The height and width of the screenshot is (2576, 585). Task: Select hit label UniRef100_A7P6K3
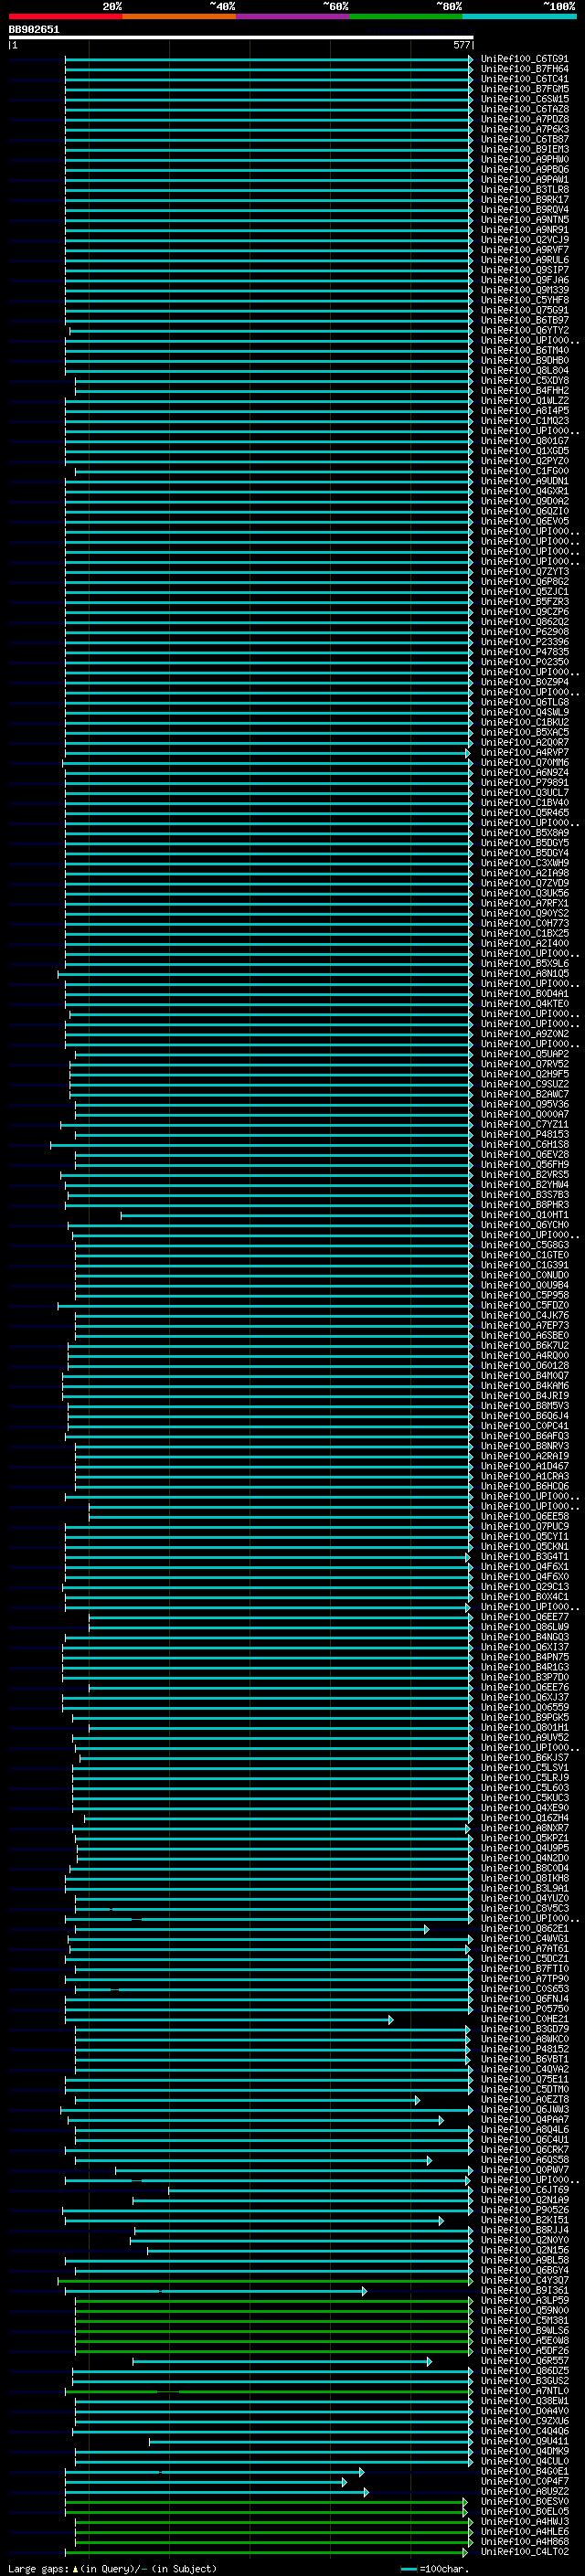coord(525,130)
